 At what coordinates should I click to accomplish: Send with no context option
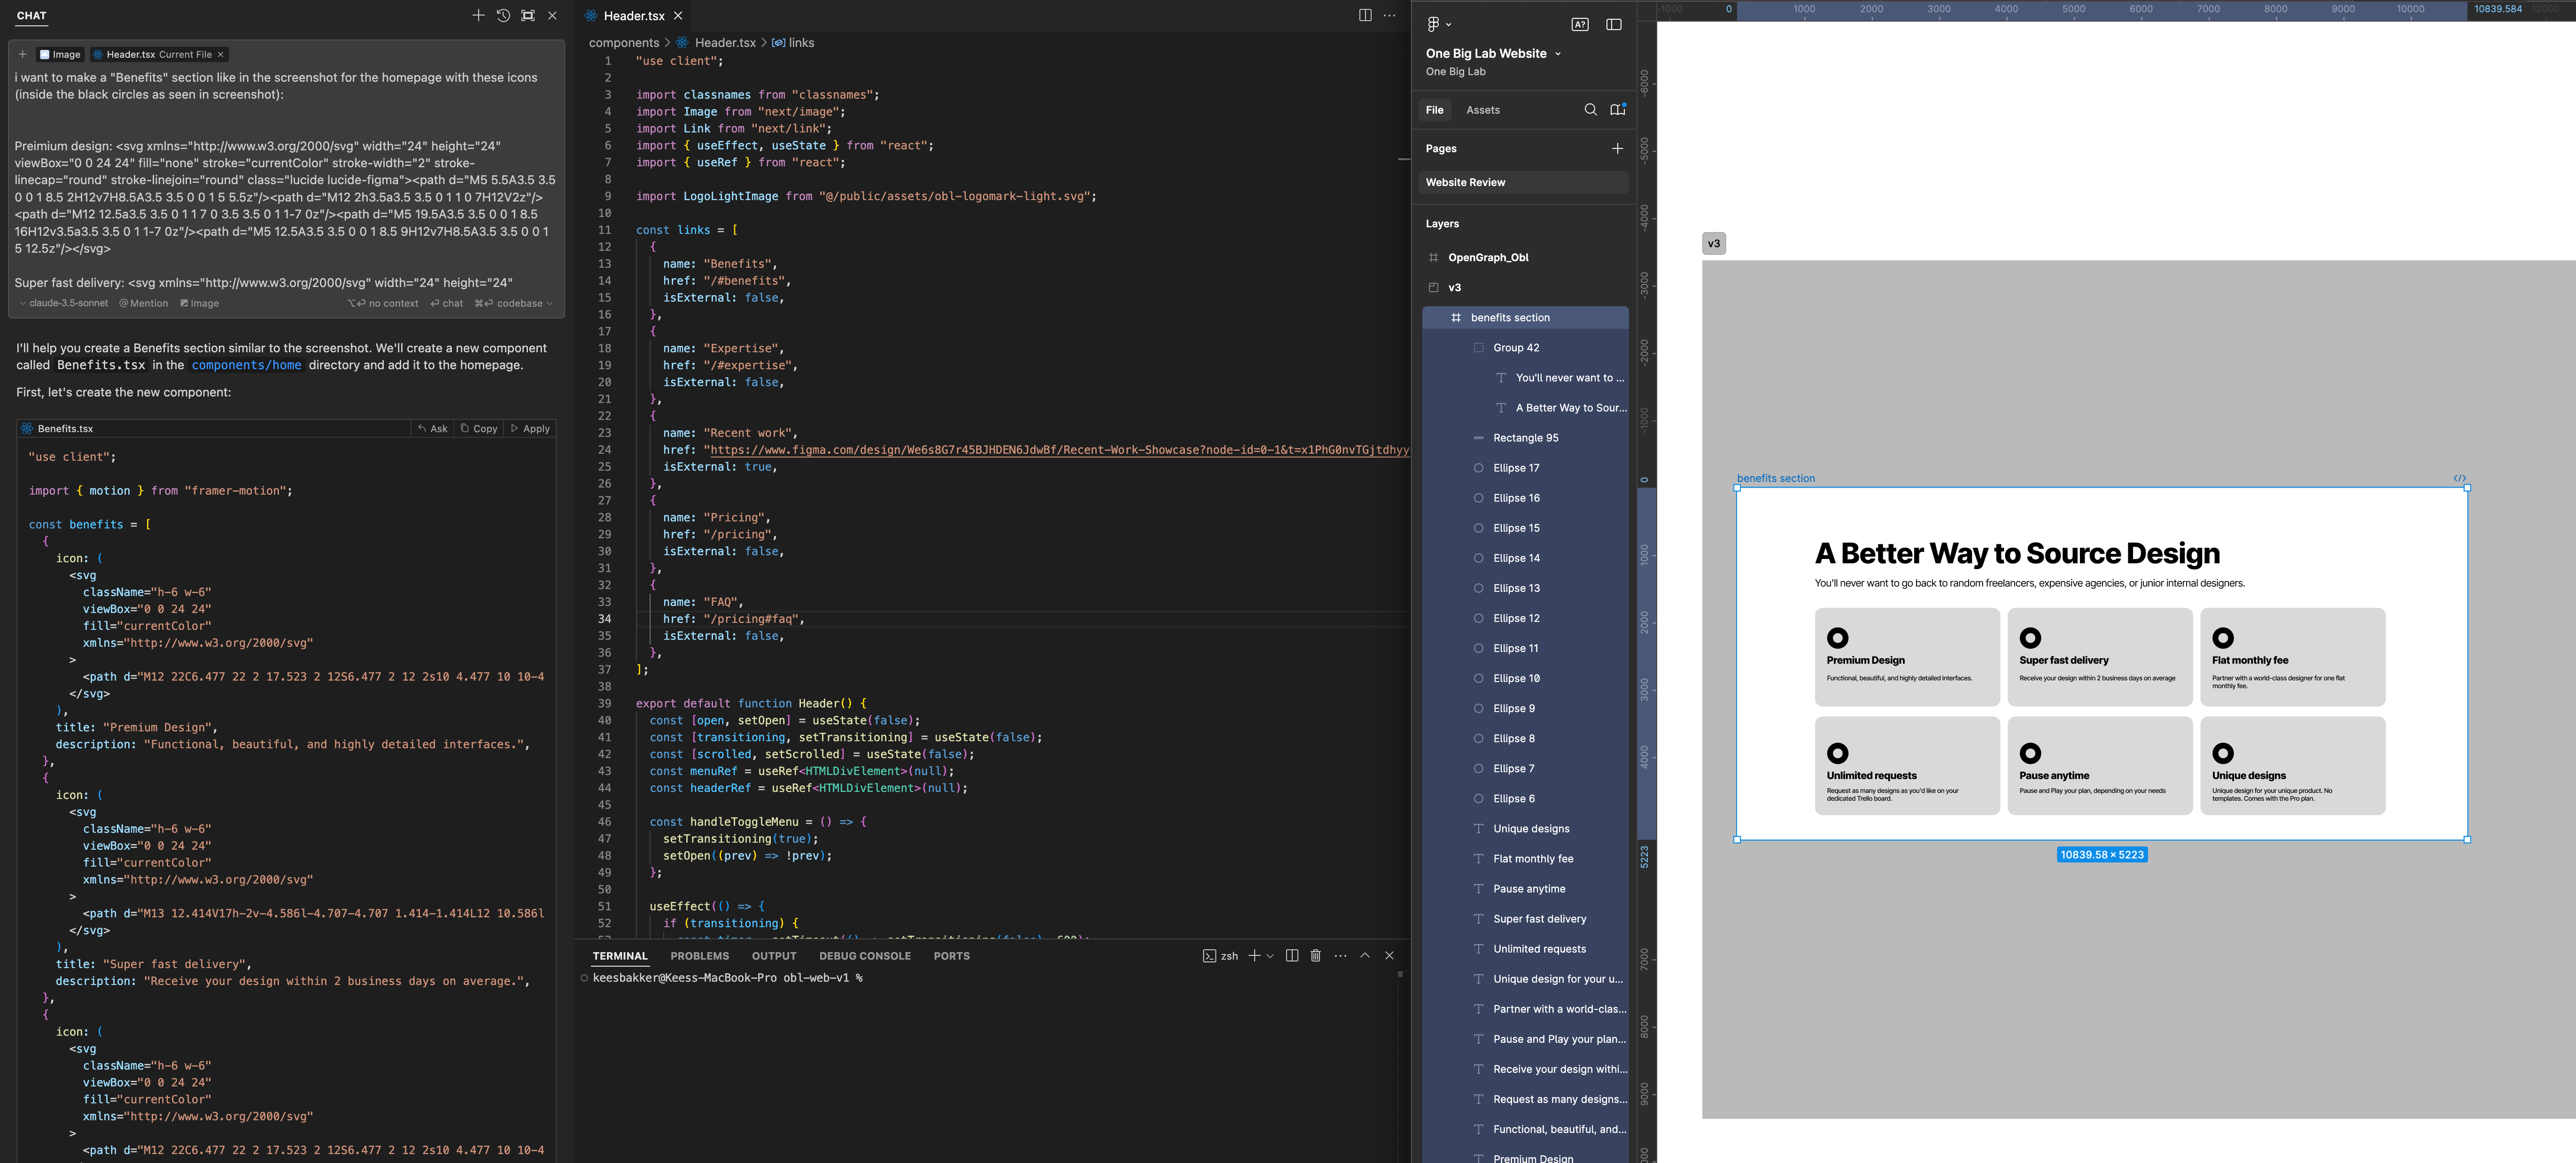pos(383,303)
